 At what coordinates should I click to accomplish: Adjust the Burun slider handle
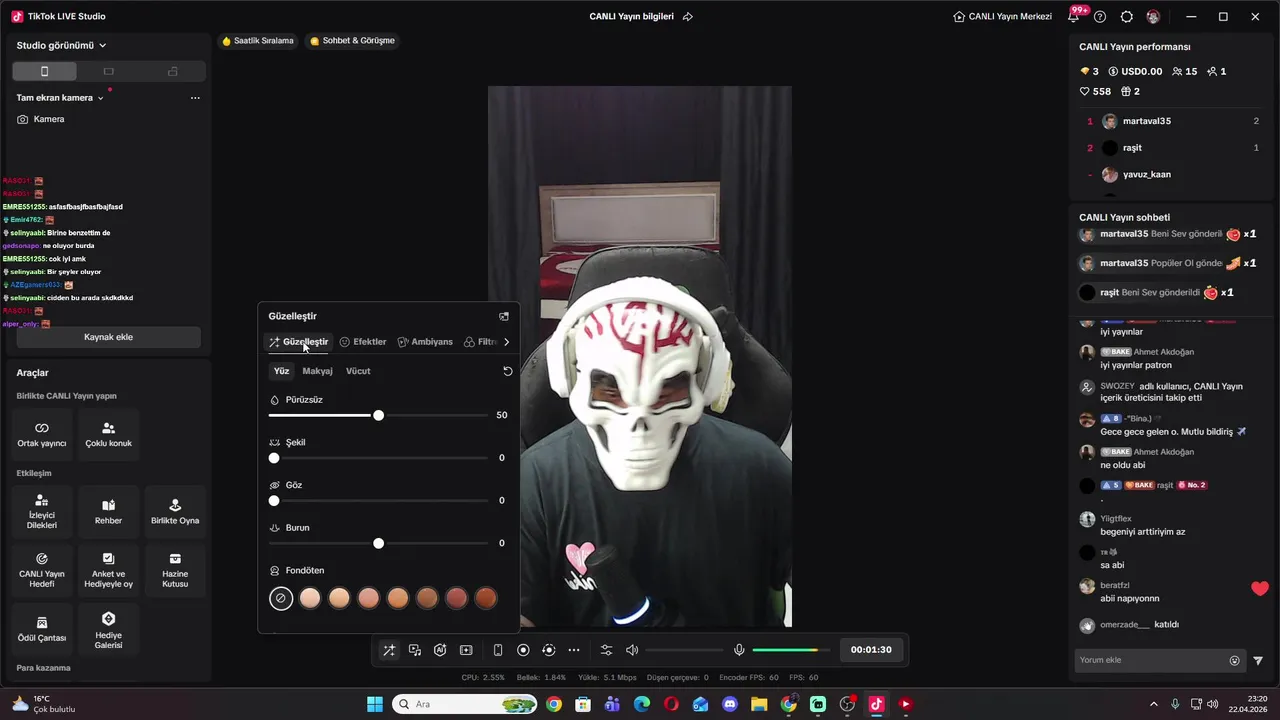(x=378, y=543)
